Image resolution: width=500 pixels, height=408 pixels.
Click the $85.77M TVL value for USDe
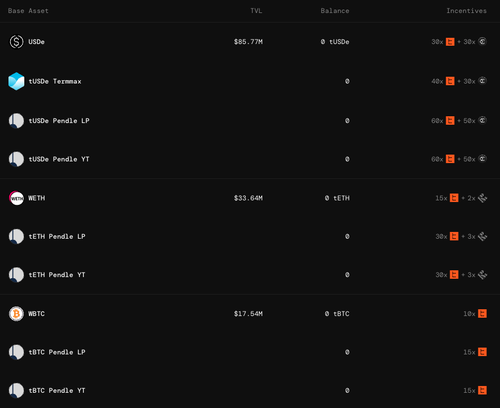tap(248, 42)
